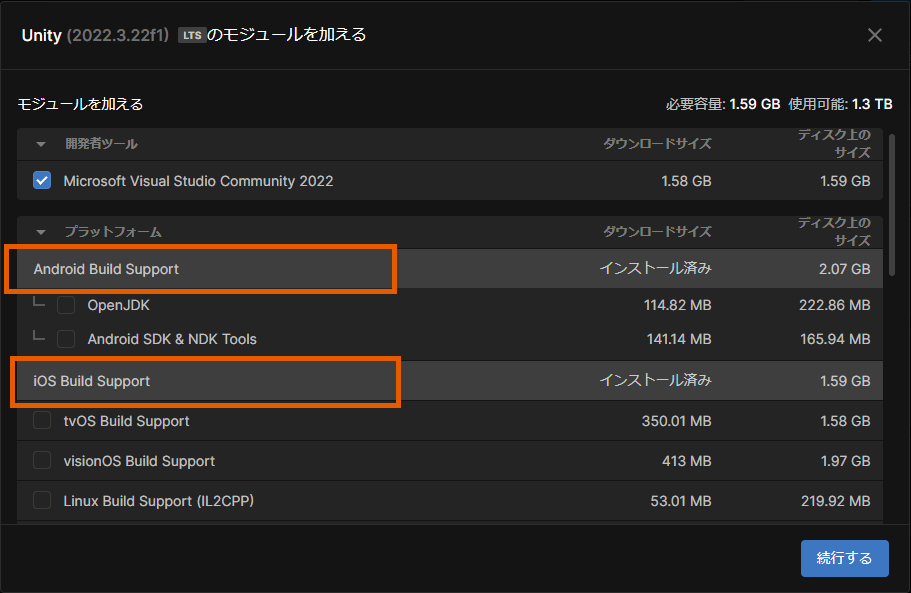
Task: Click the OpenJDK module label
Action: click(x=118, y=305)
